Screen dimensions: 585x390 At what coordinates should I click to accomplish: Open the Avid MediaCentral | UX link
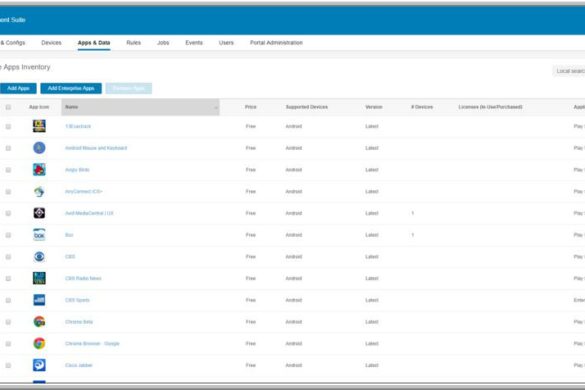pos(89,213)
